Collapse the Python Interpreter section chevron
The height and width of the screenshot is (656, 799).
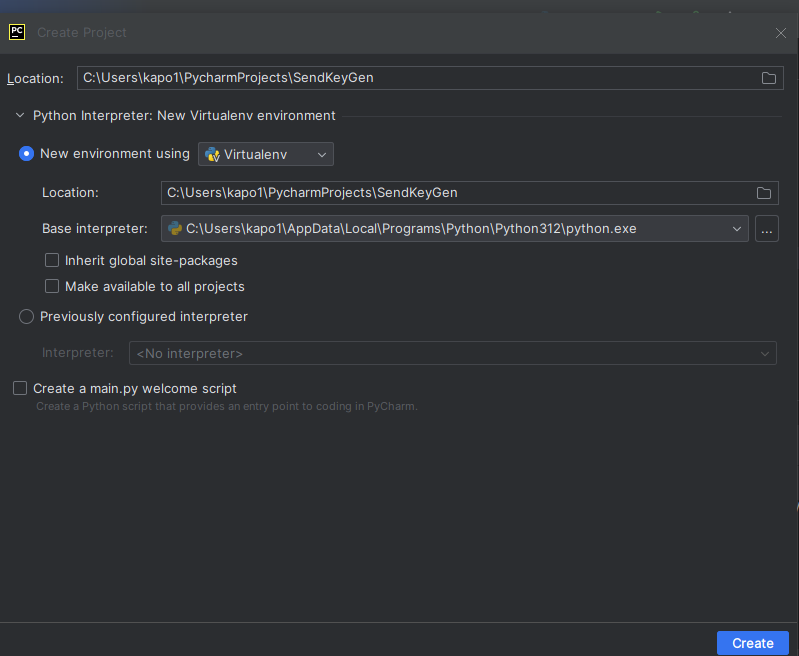[20, 115]
